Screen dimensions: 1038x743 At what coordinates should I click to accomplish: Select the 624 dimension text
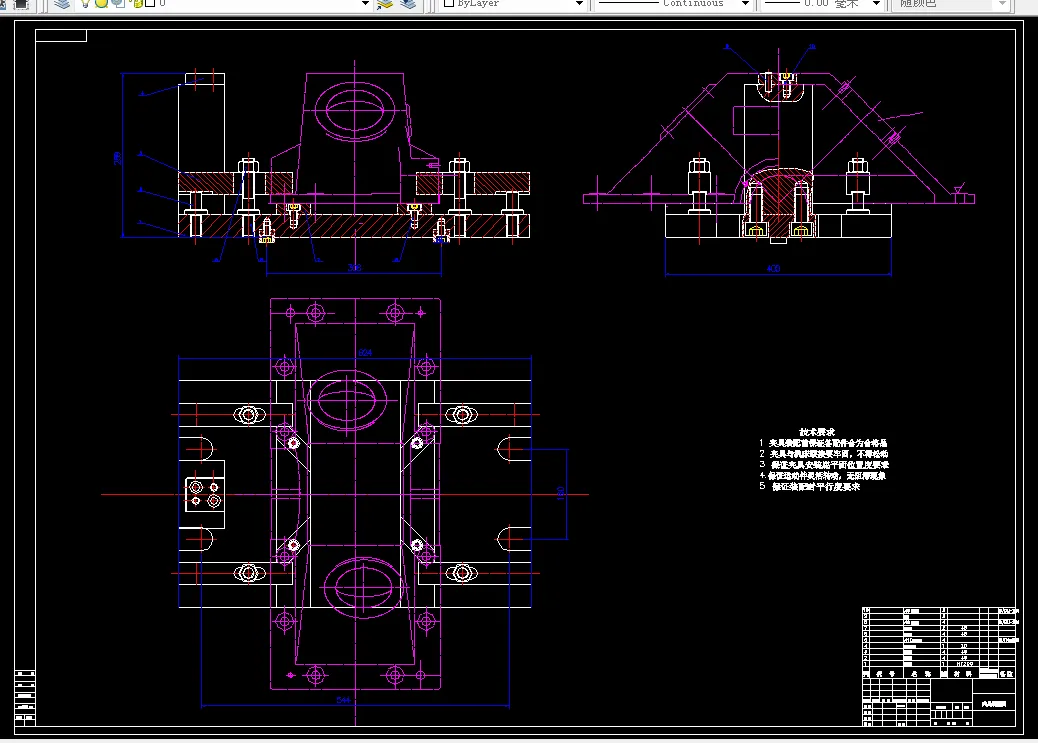(365, 353)
